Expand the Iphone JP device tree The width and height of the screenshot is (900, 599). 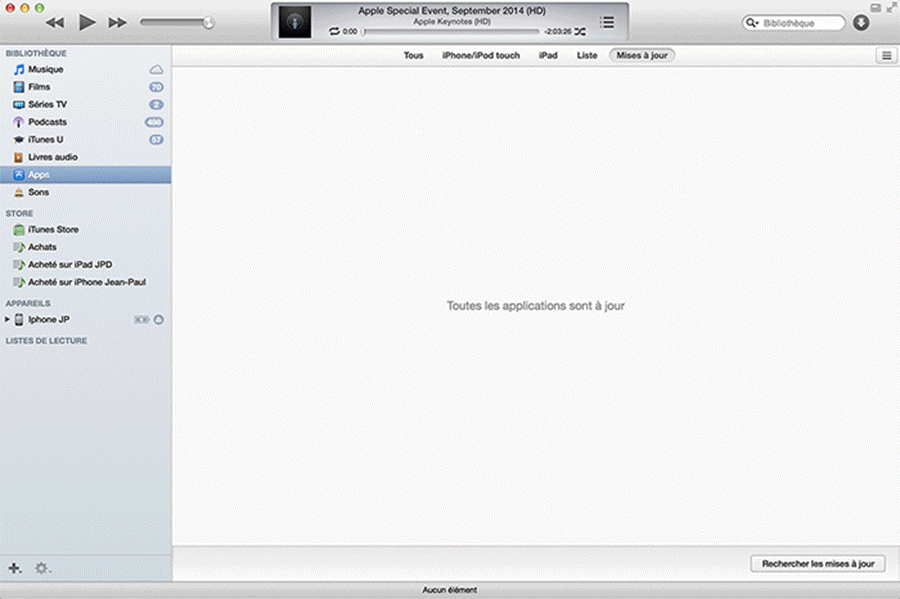click(x=7, y=320)
